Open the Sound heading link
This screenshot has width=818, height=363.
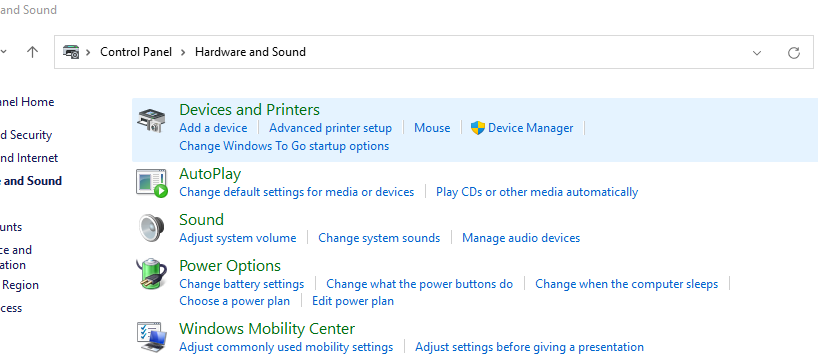201,220
